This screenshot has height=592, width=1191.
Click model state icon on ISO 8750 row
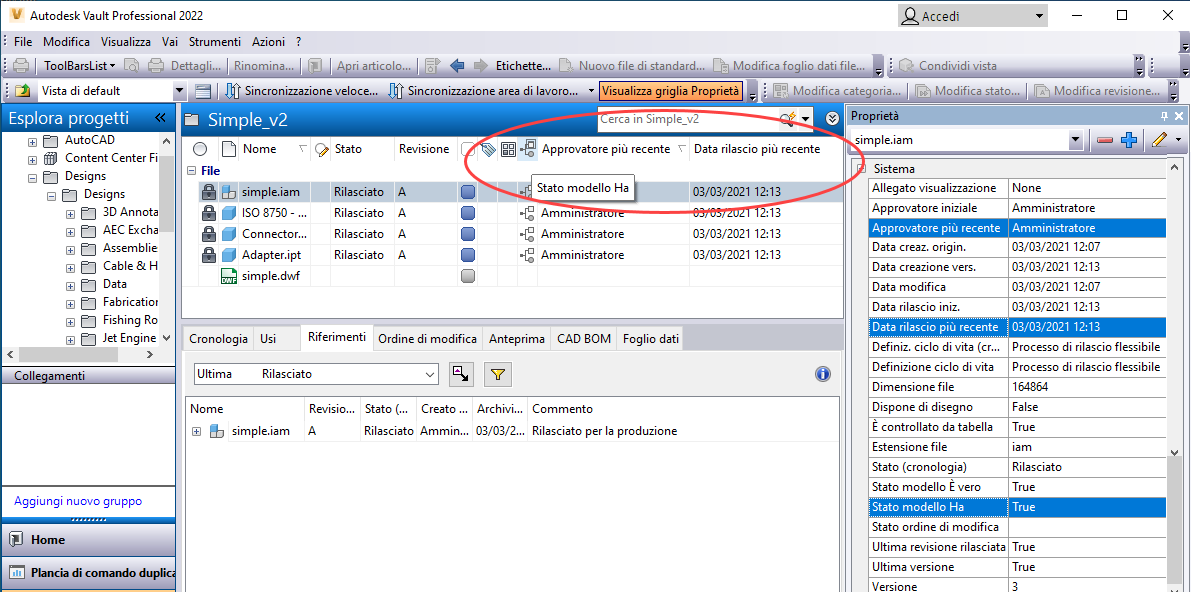coord(528,213)
